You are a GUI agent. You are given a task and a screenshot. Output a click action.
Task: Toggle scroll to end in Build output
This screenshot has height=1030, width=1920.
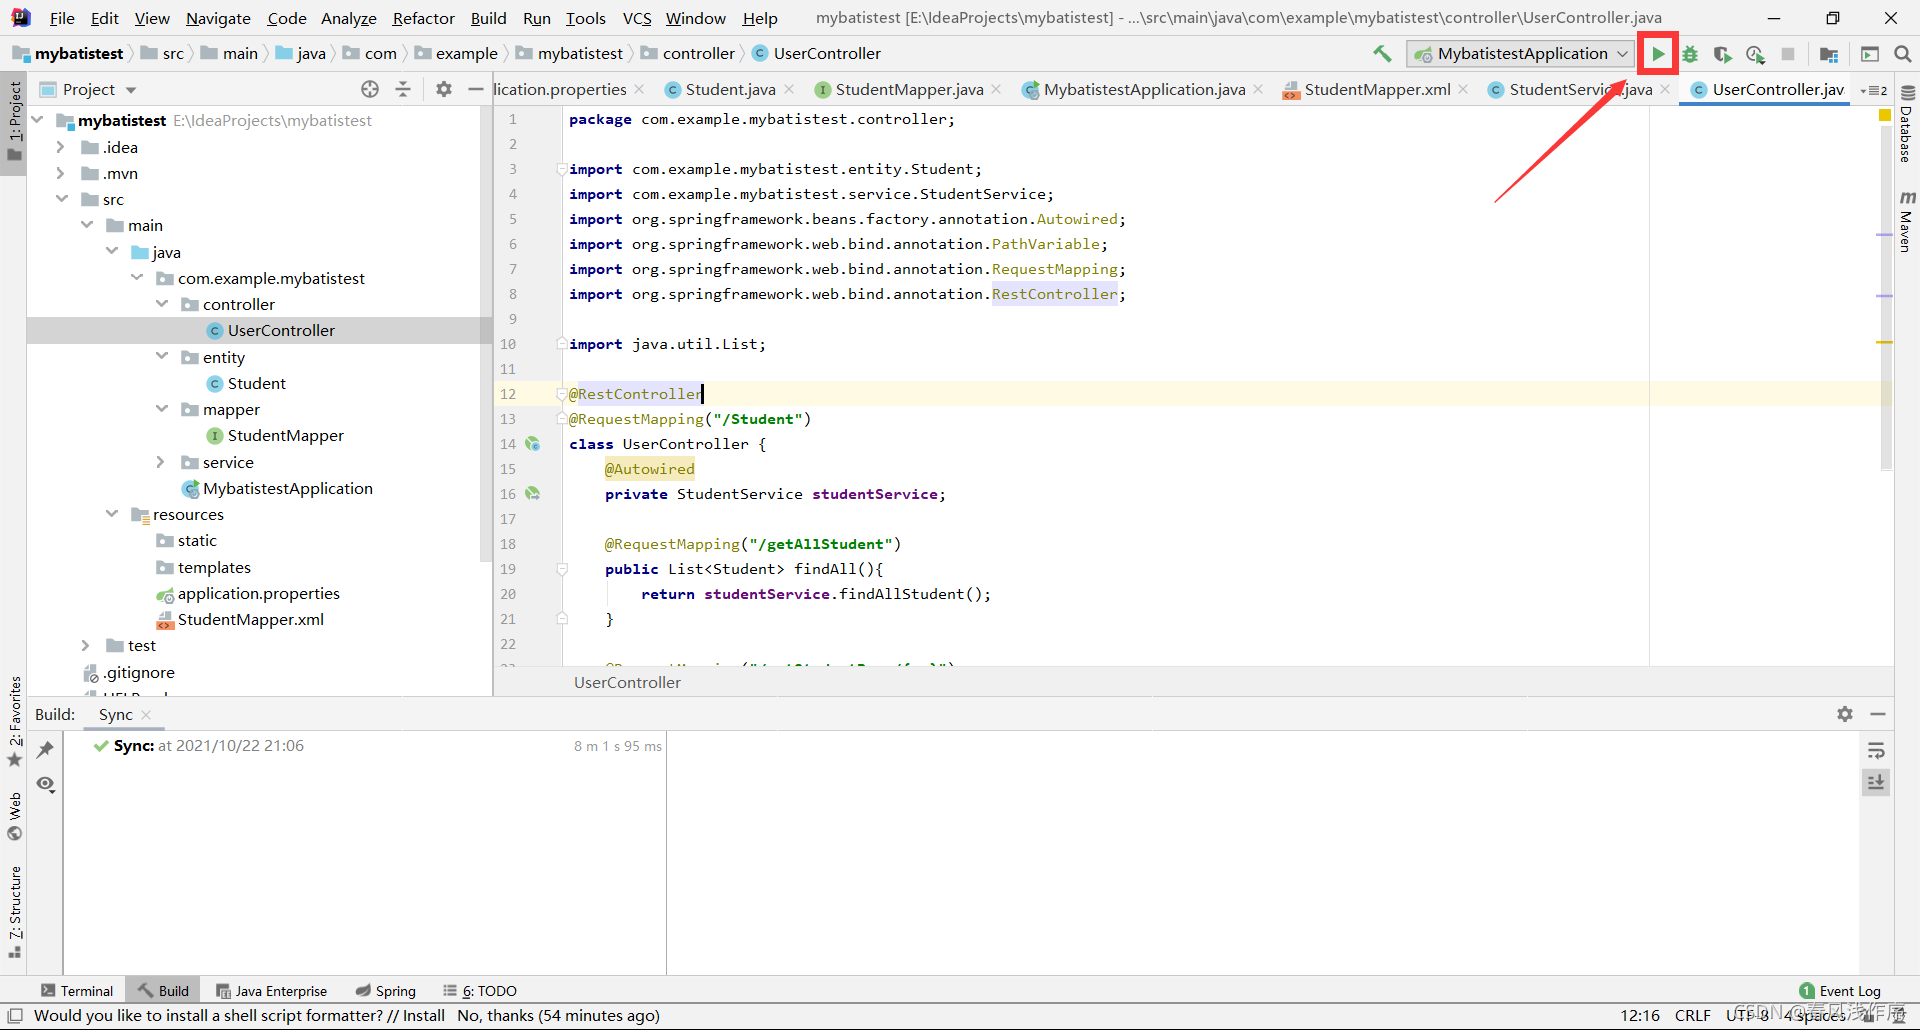(x=1876, y=783)
